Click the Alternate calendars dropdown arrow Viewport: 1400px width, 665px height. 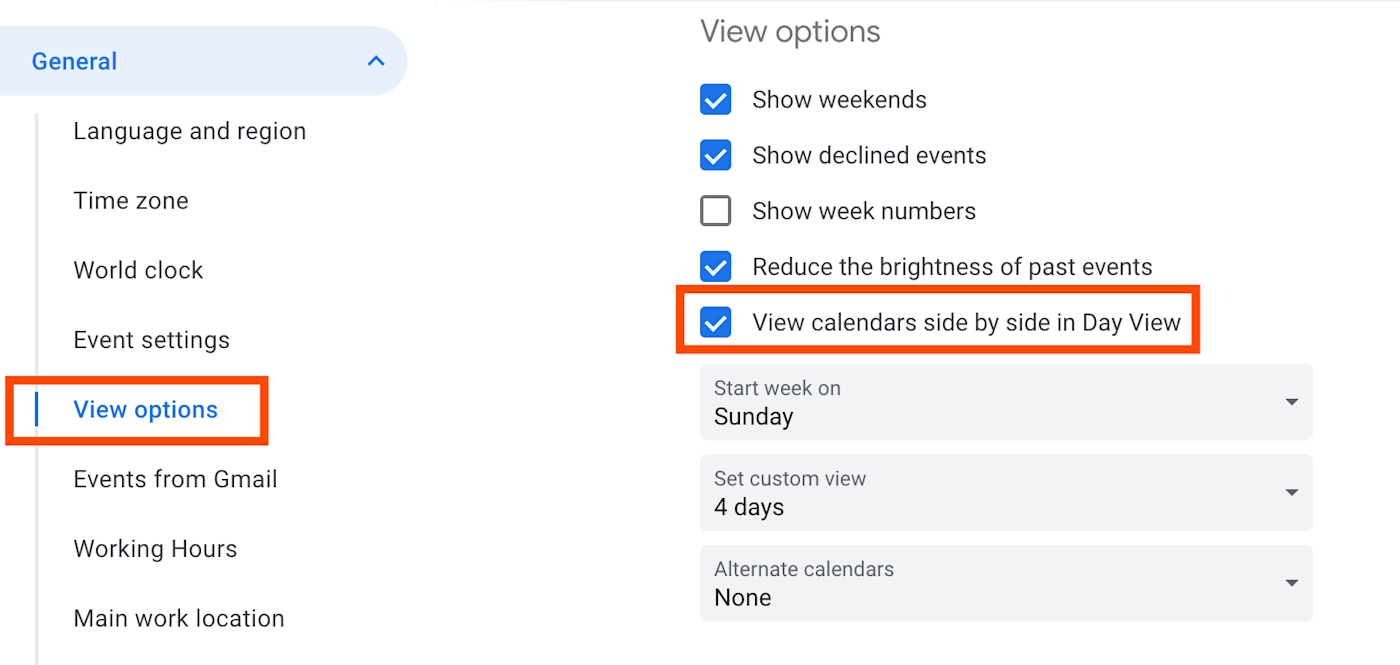[x=1292, y=584]
